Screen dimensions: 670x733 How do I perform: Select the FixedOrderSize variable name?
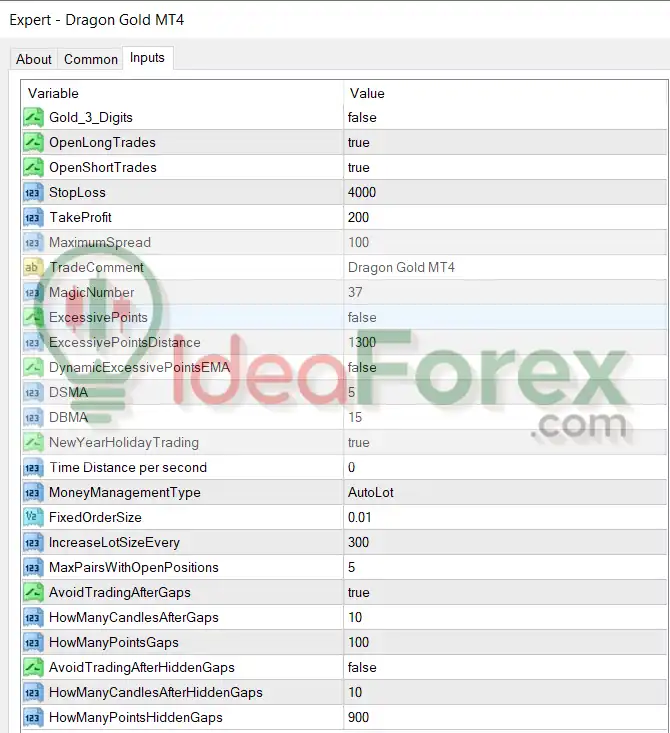click(95, 517)
